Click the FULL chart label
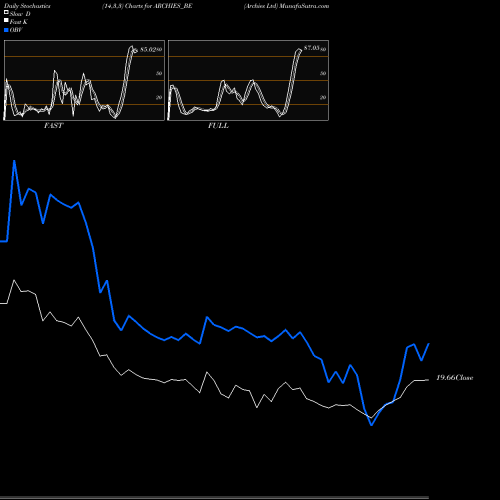 tap(218, 126)
